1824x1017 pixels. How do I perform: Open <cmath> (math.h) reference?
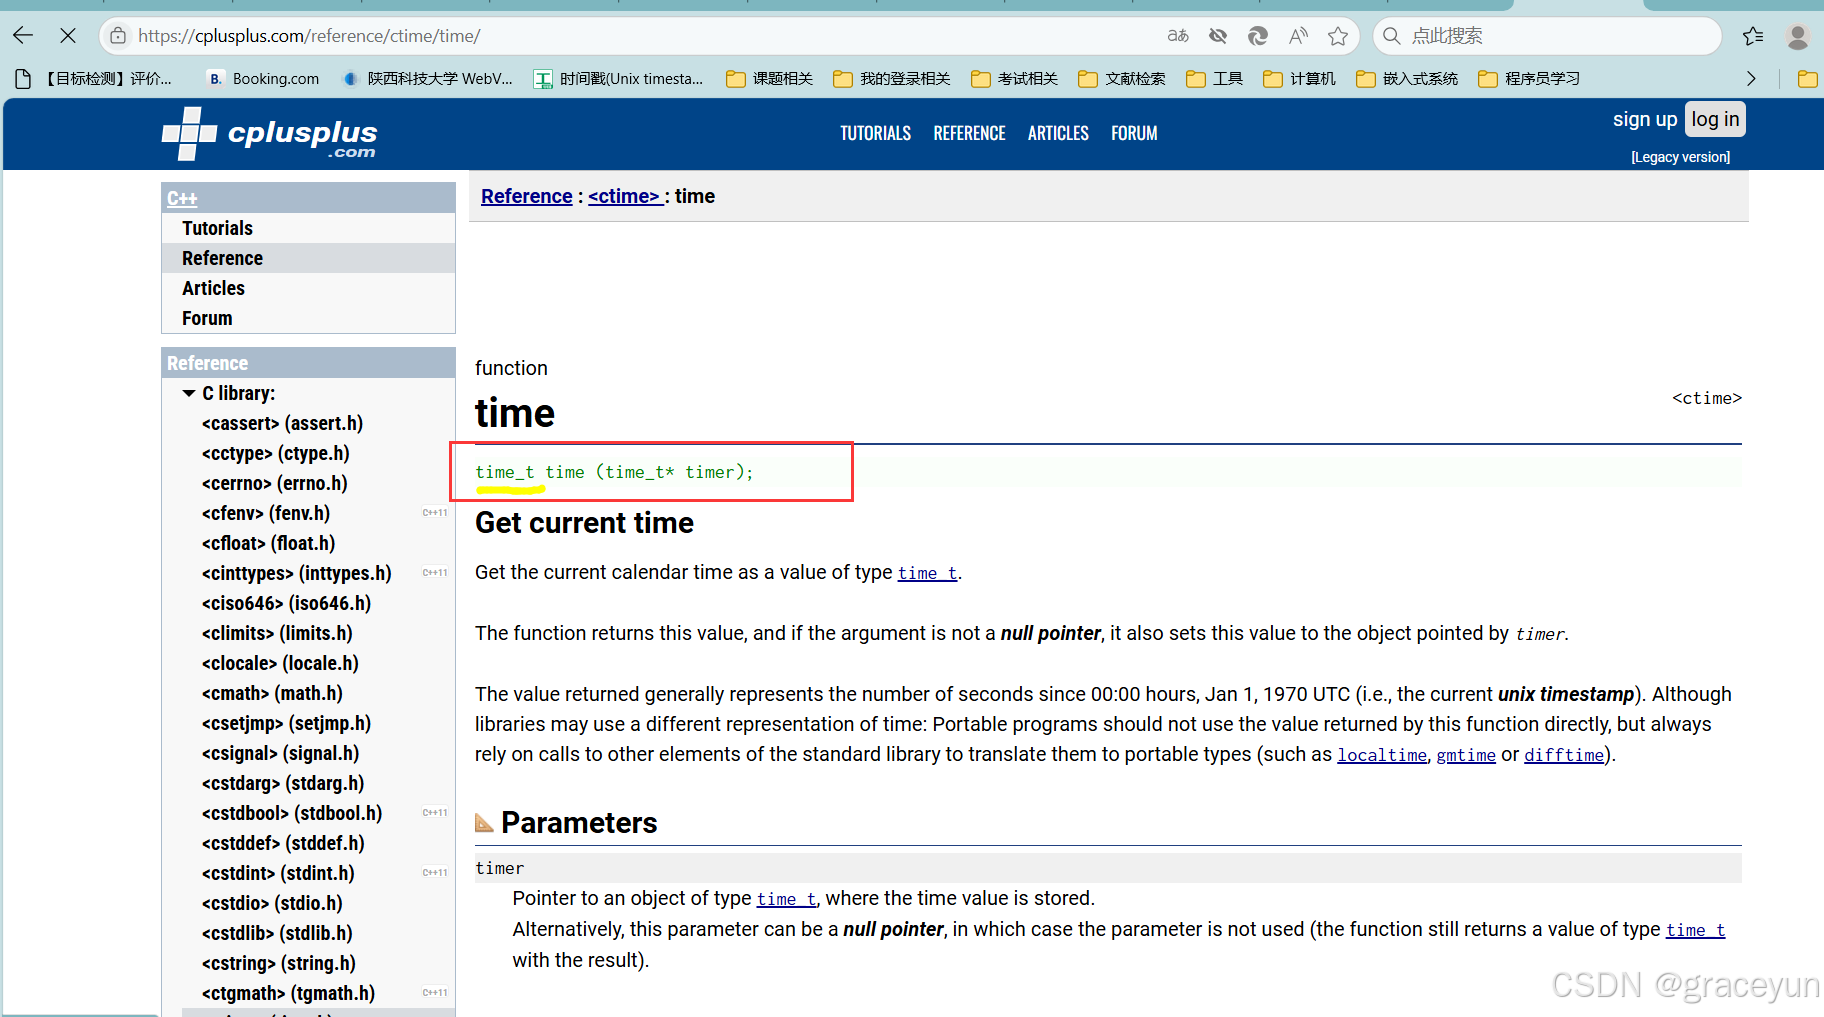pos(272,694)
